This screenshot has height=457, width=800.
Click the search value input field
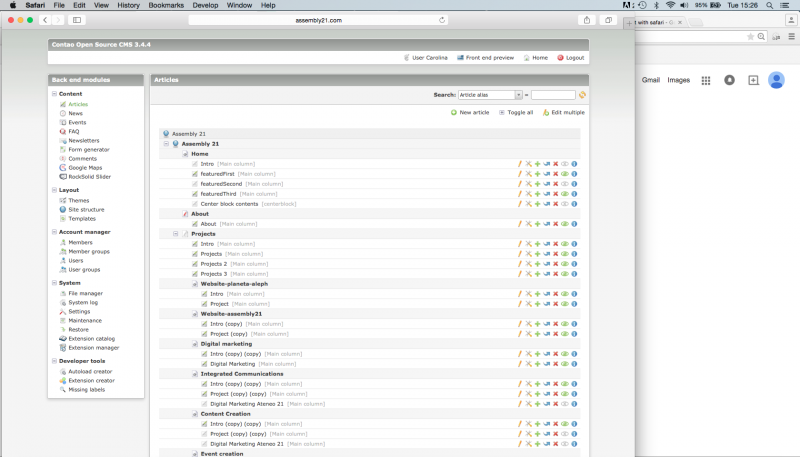click(x=553, y=95)
